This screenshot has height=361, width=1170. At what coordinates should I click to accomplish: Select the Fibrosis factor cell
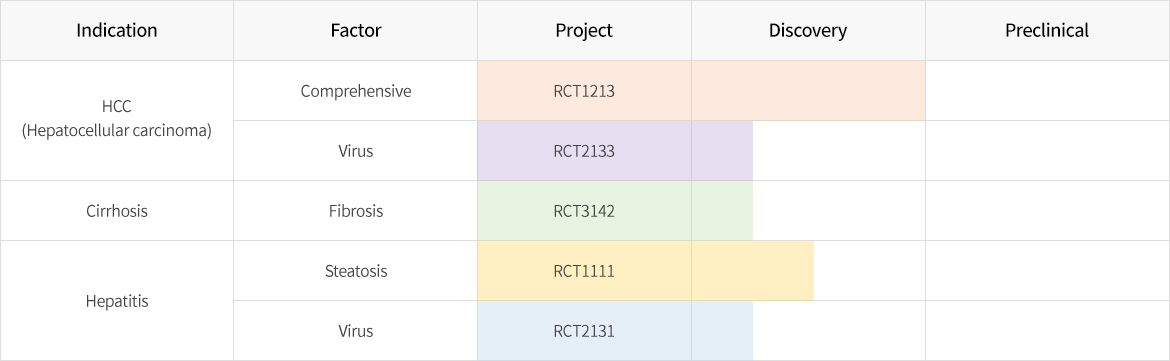(355, 210)
